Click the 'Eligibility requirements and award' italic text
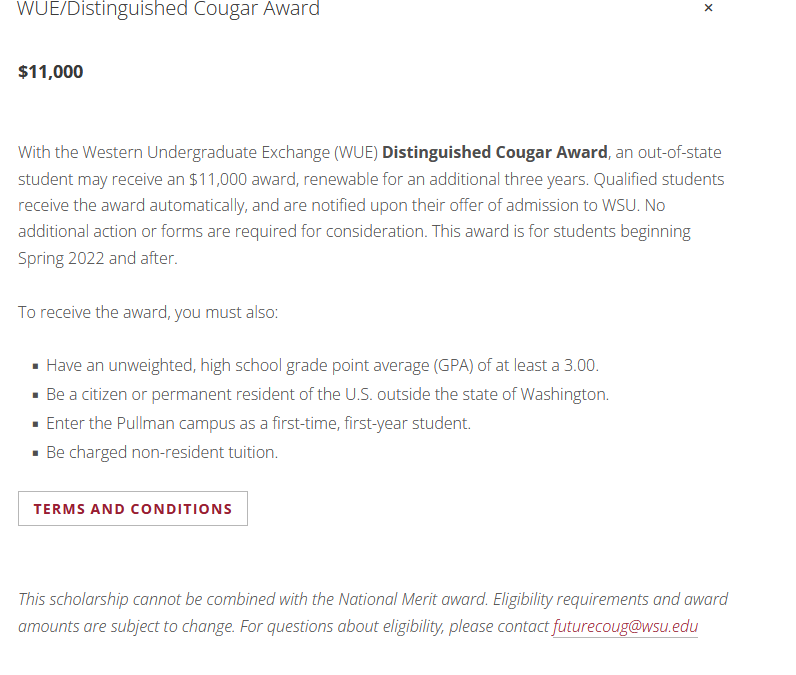The width and height of the screenshot is (796, 675). pos(611,599)
